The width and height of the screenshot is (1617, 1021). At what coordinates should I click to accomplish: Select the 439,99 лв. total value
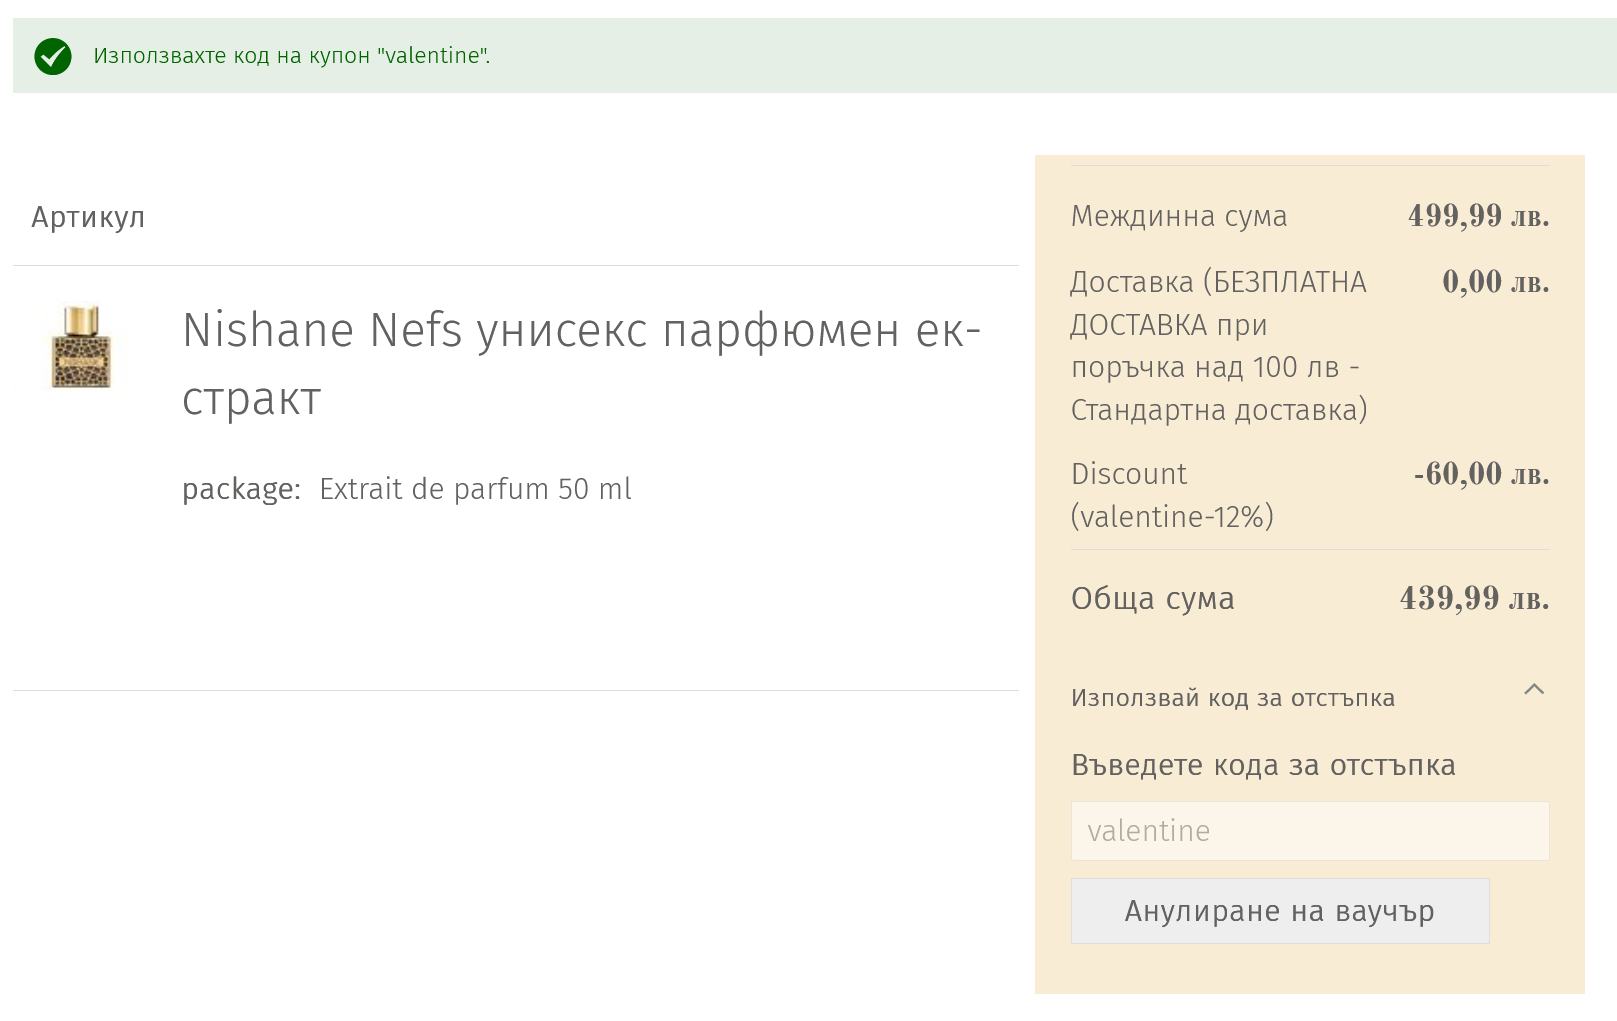click(x=1474, y=598)
